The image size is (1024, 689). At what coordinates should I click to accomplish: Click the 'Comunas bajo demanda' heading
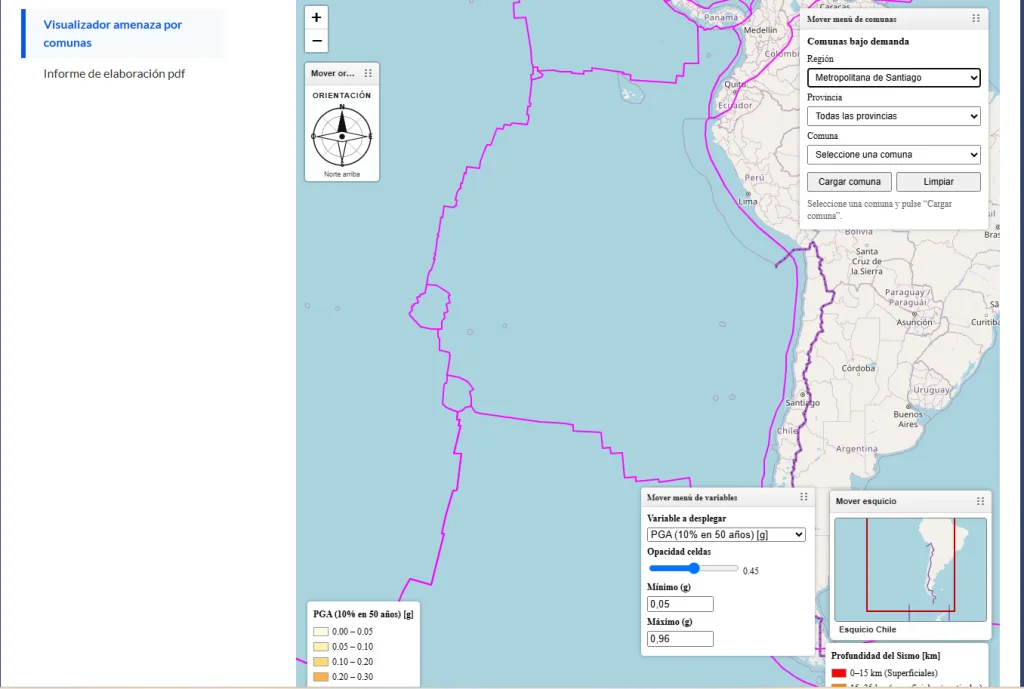[x=857, y=41]
